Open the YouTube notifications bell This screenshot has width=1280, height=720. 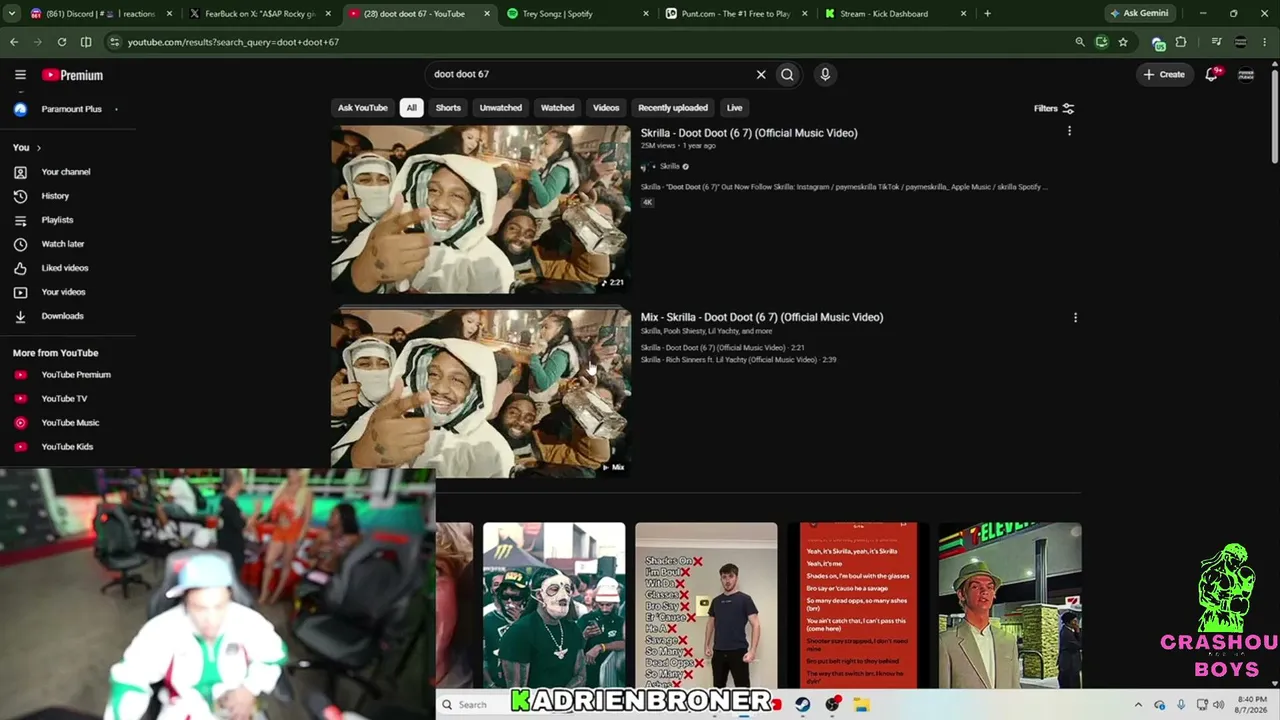coord(1212,74)
